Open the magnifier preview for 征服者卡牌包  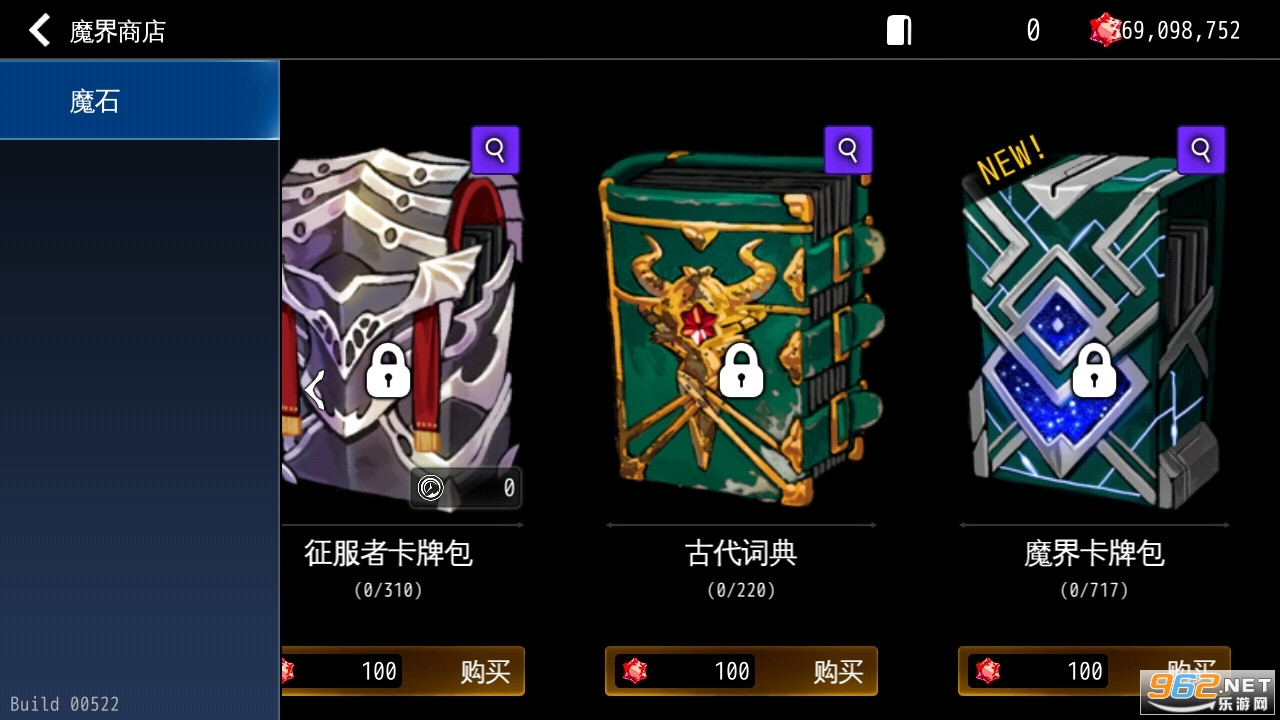[x=495, y=150]
